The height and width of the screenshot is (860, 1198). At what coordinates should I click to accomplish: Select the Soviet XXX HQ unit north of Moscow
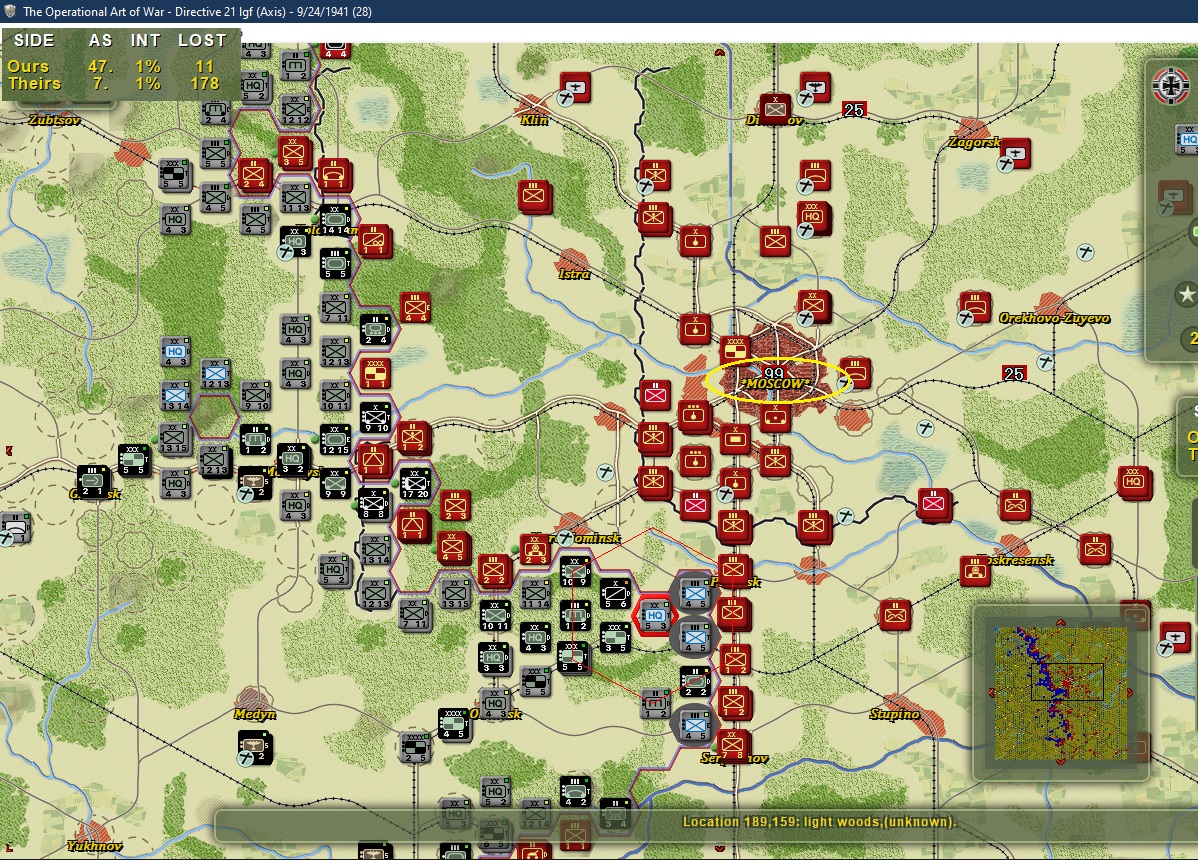coord(814,217)
